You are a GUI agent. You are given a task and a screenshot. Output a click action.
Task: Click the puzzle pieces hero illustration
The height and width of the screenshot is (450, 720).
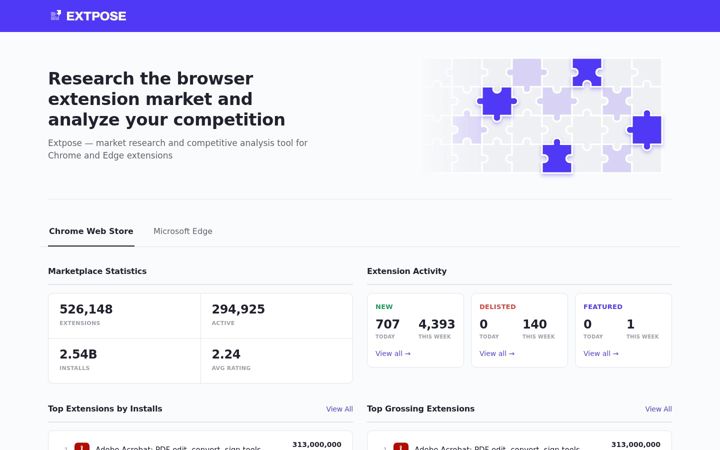(x=542, y=116)
